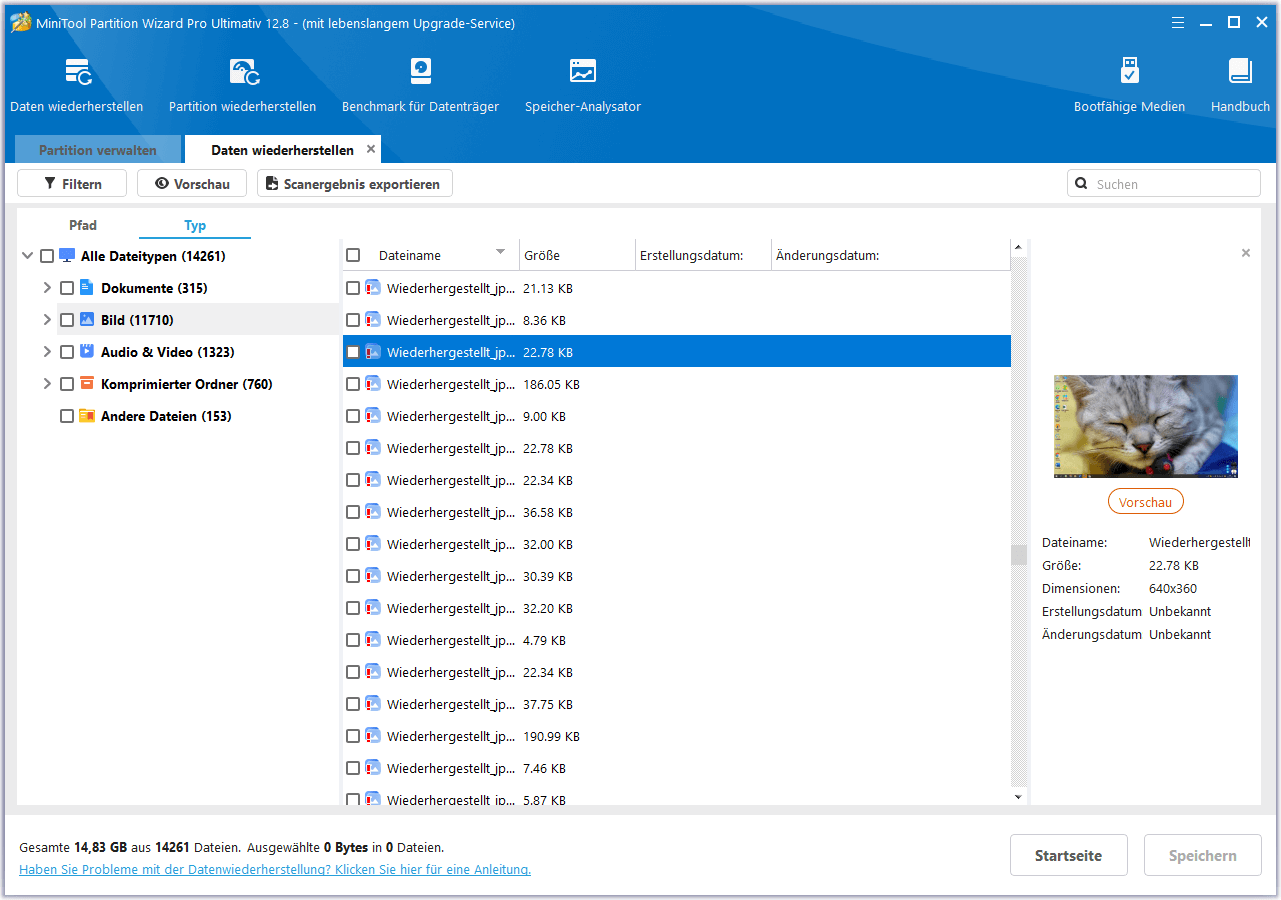The width and height of the screenshot is (1281, 900).
Task: Click the file icon of the 190.99 KB entry
Action: pyautogui.click(x=372, y=736)
